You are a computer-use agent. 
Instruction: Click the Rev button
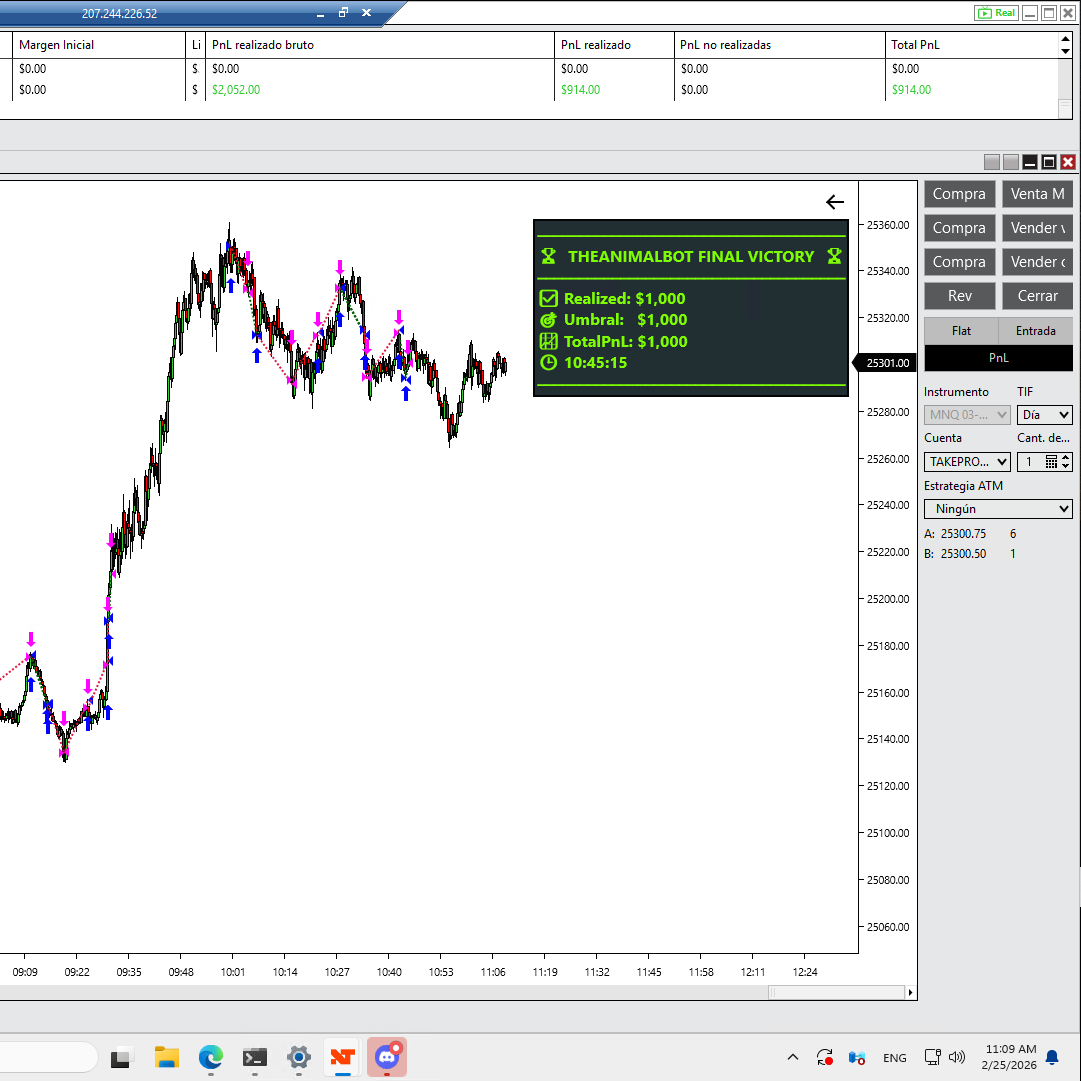click(959, 296)
